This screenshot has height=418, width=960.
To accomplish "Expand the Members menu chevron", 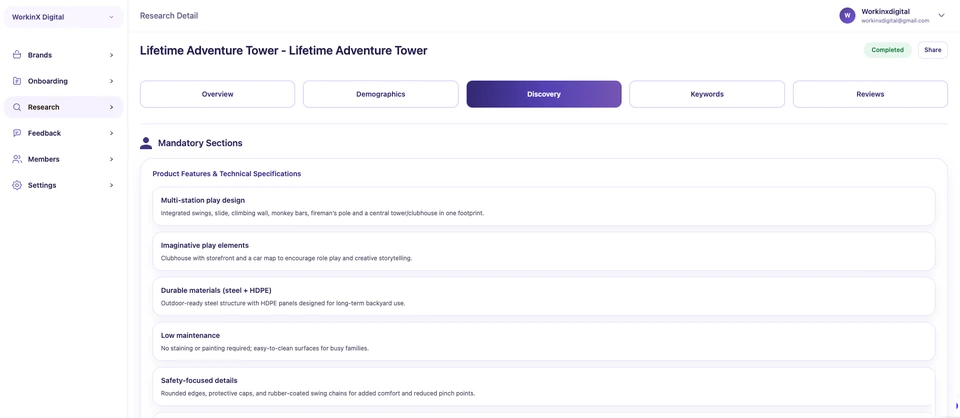I will (111, 159).
